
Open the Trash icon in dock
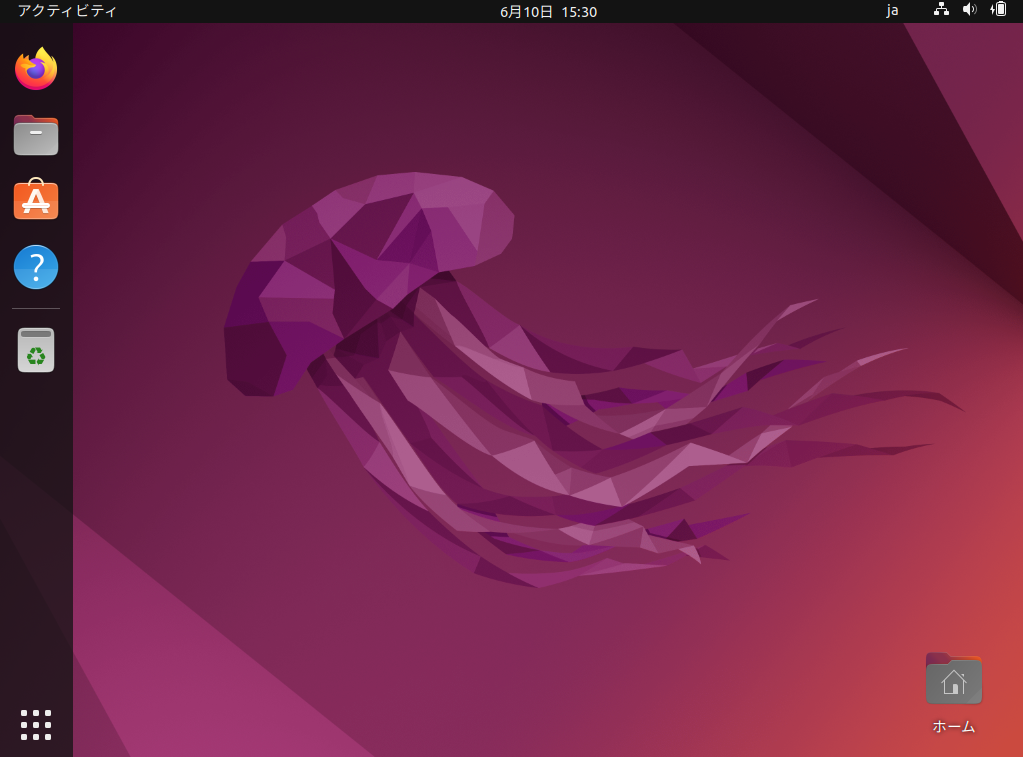(36, 350)
